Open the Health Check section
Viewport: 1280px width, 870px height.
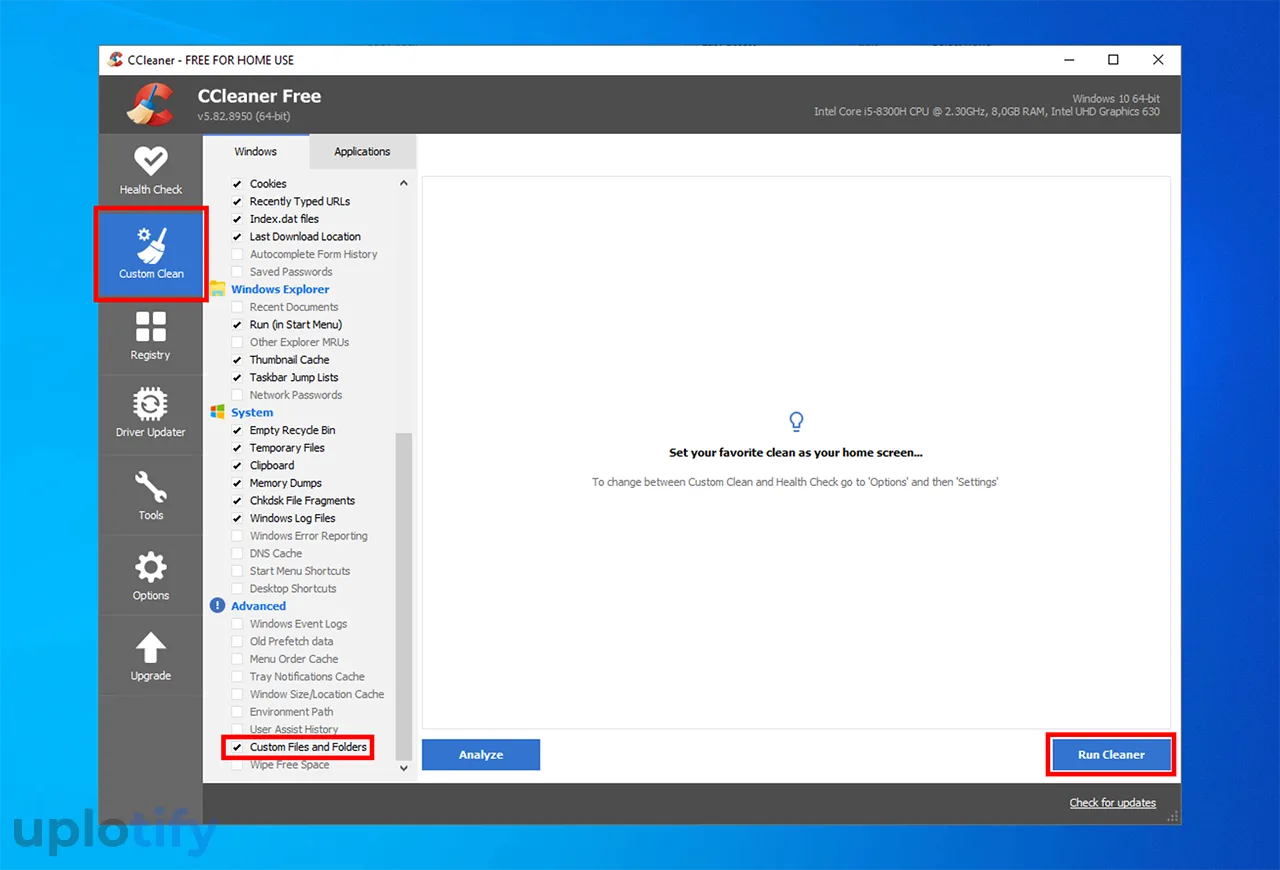point(151,170)
